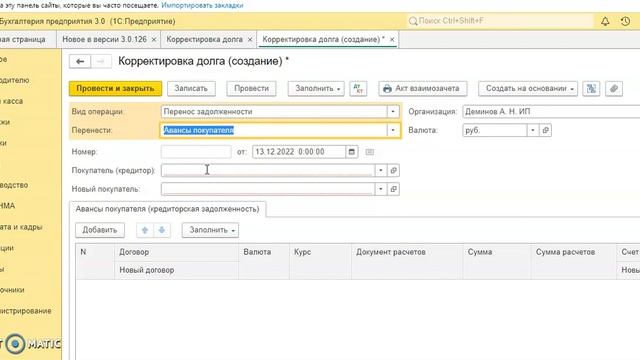Screen dimensions: 640x360
Task: Click the comment icon next to date
Action: tap(369, 152)
